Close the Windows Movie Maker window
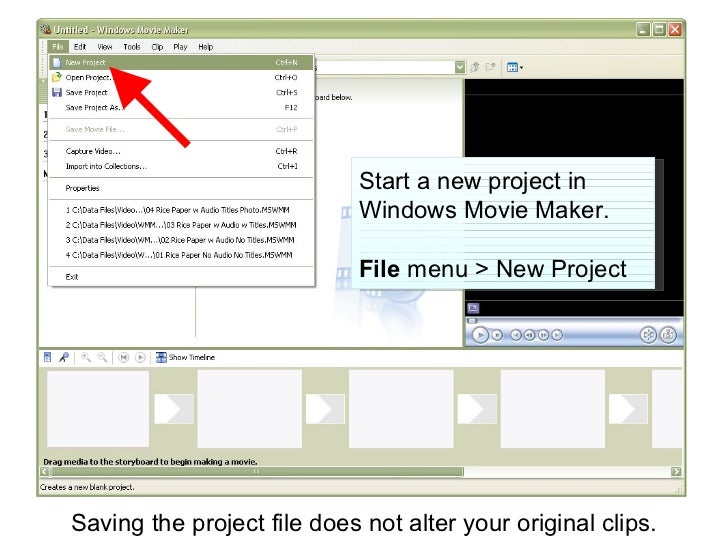728x546 pixels. coord(675,30)
